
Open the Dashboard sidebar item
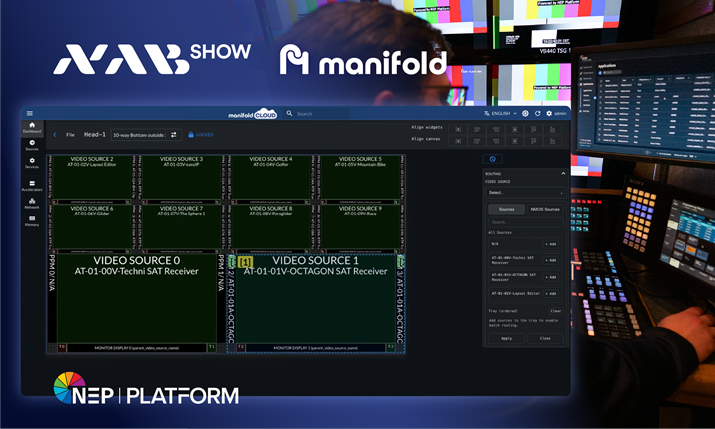coord(32,128)
